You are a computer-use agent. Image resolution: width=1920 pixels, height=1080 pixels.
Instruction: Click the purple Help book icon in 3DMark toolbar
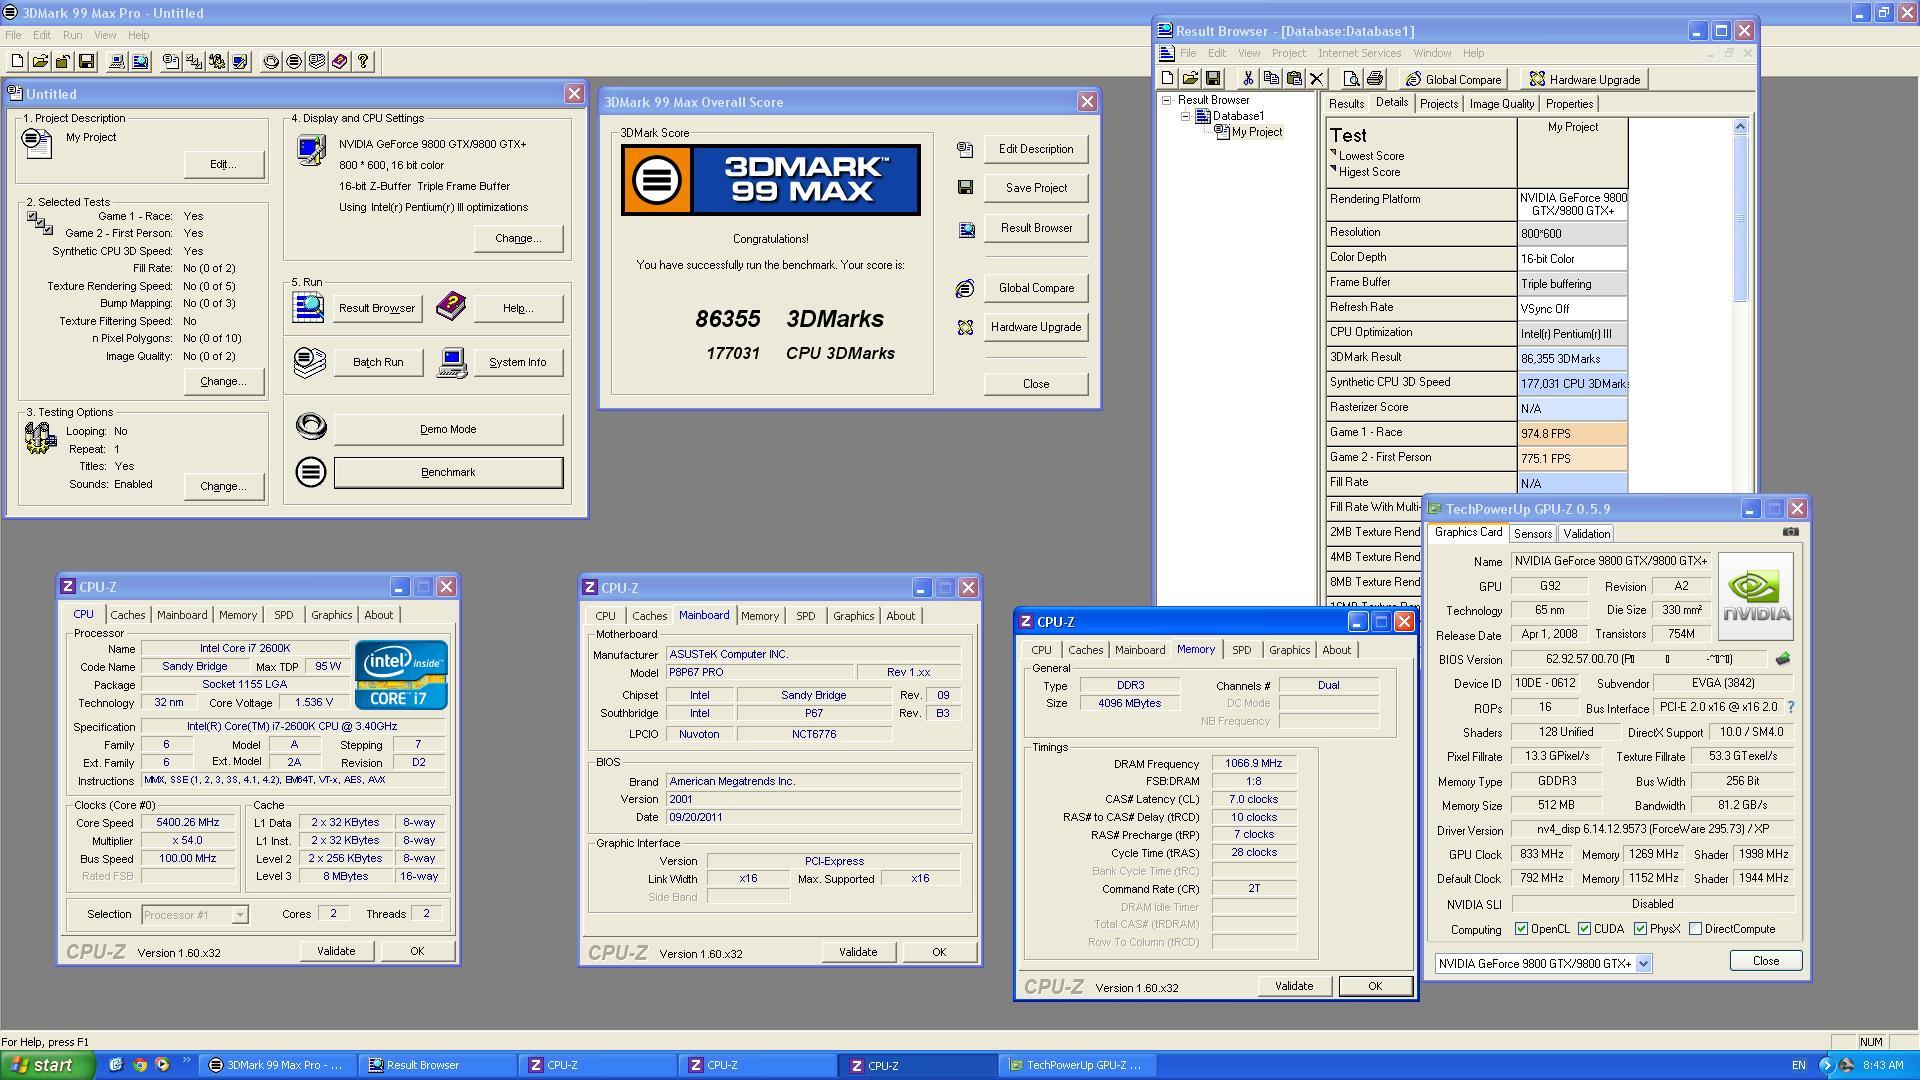(x=340, y=62)
